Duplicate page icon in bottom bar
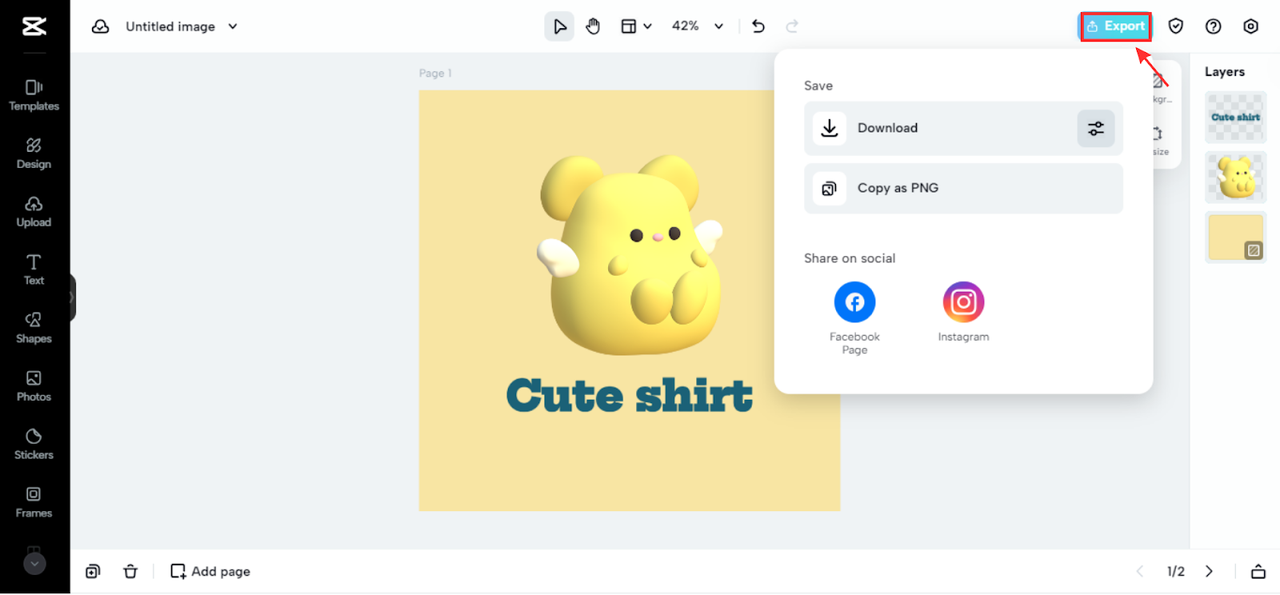The image size is (1280, 595). pos(93,571)
